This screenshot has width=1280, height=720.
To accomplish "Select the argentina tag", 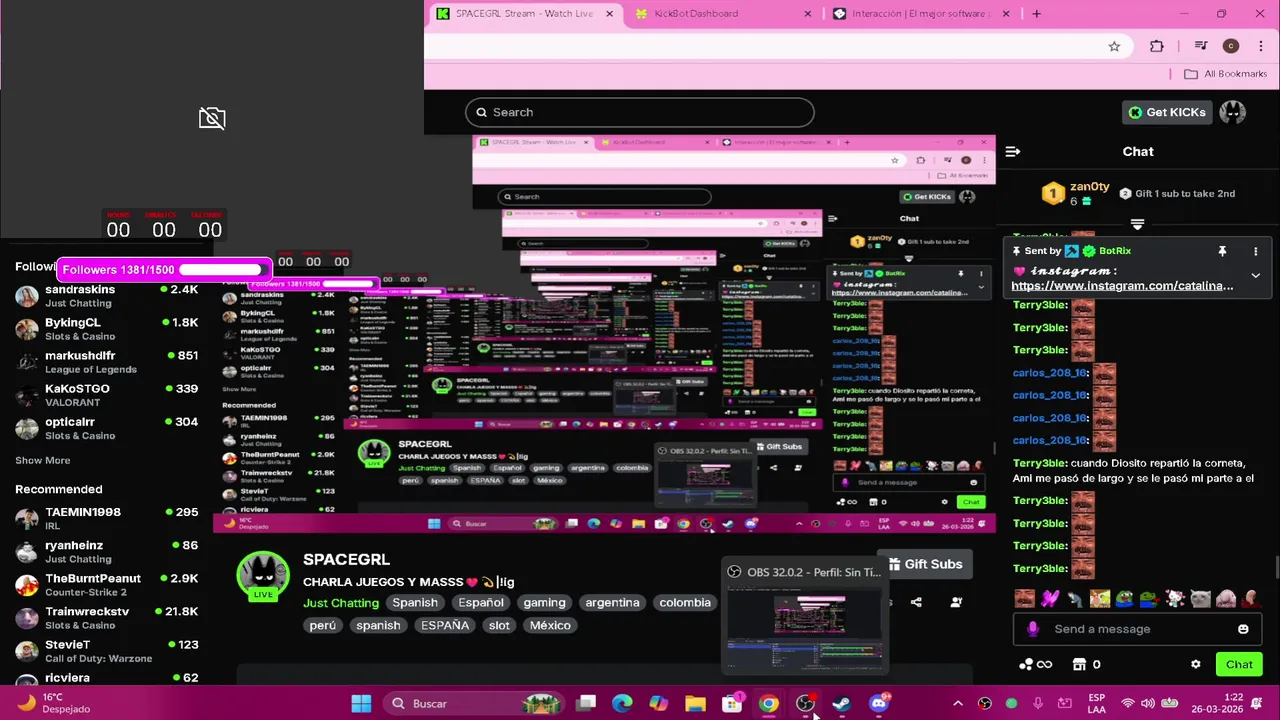I will click(x=612, y=603).
